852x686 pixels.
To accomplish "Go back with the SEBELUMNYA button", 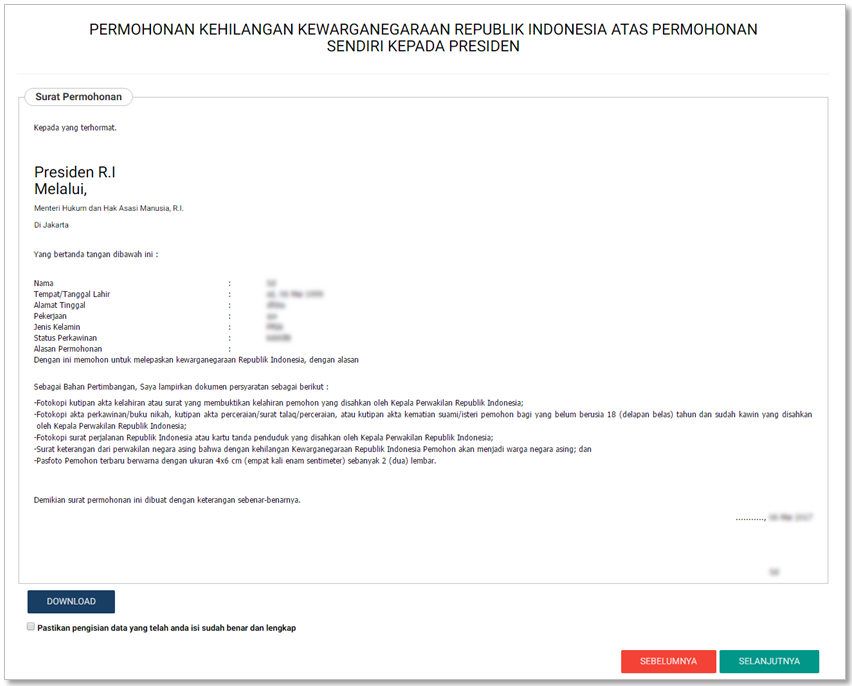I will pyautogui.click(x=668, y=661).
